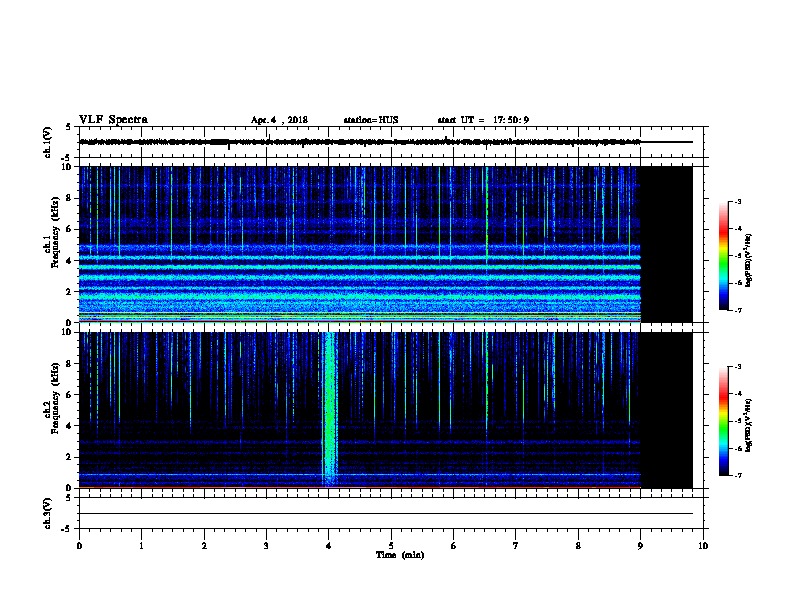This screenshot has height=612, width=792.
Task: Select the "start UT = 17:50:9" text
Action: [x=483, y=120]
